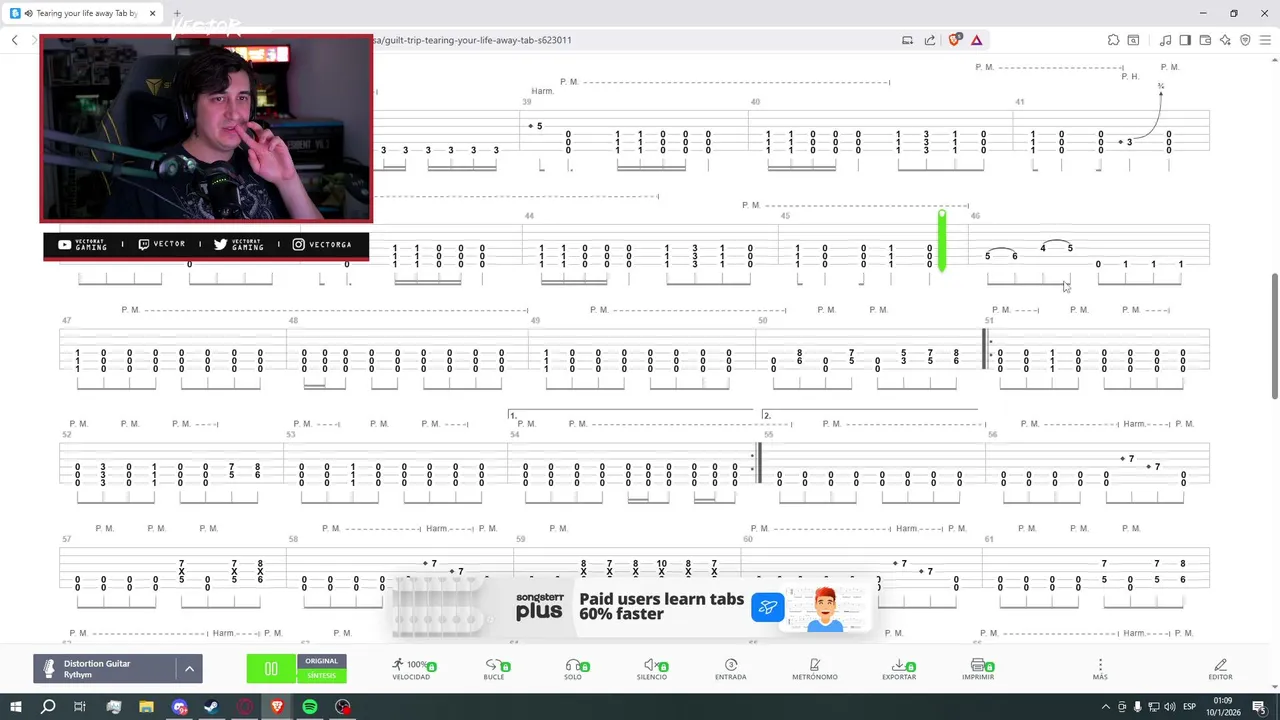The width and height of the screenshot is (1280, 720).
Task: Click measure number 44
Action: (x=529, y=216)
